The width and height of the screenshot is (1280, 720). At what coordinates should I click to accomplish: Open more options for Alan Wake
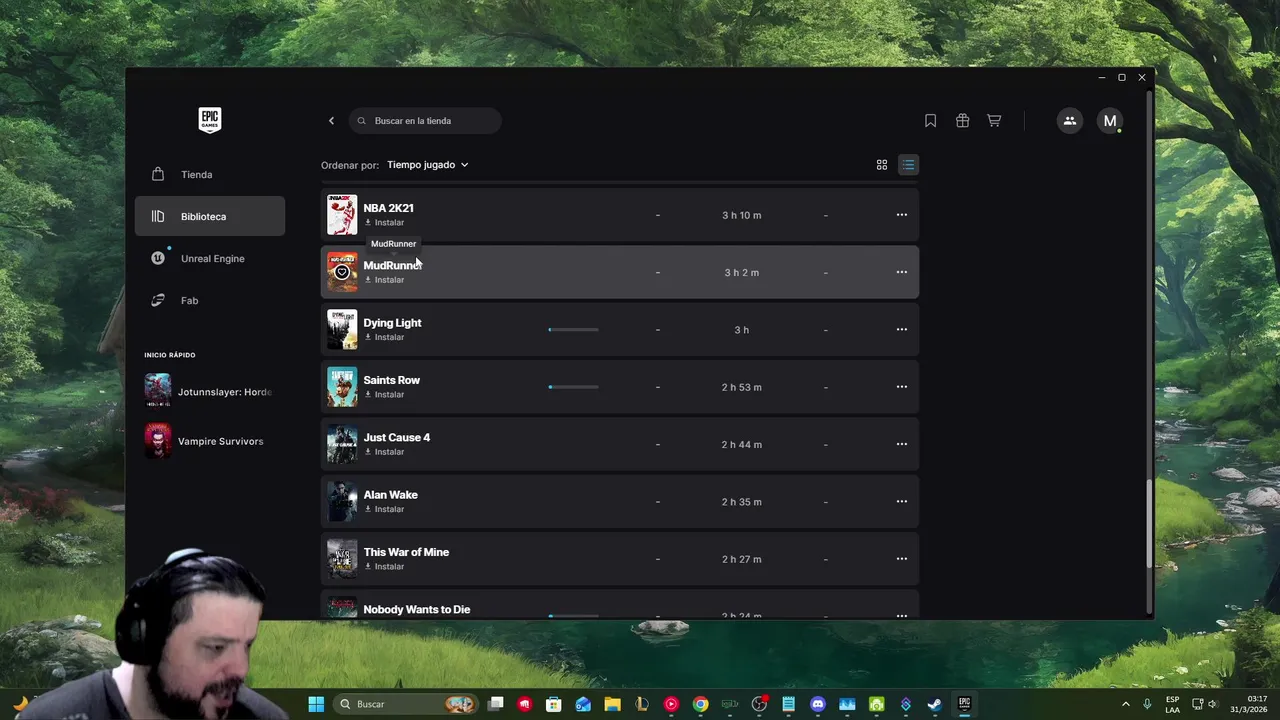(902, 501)
